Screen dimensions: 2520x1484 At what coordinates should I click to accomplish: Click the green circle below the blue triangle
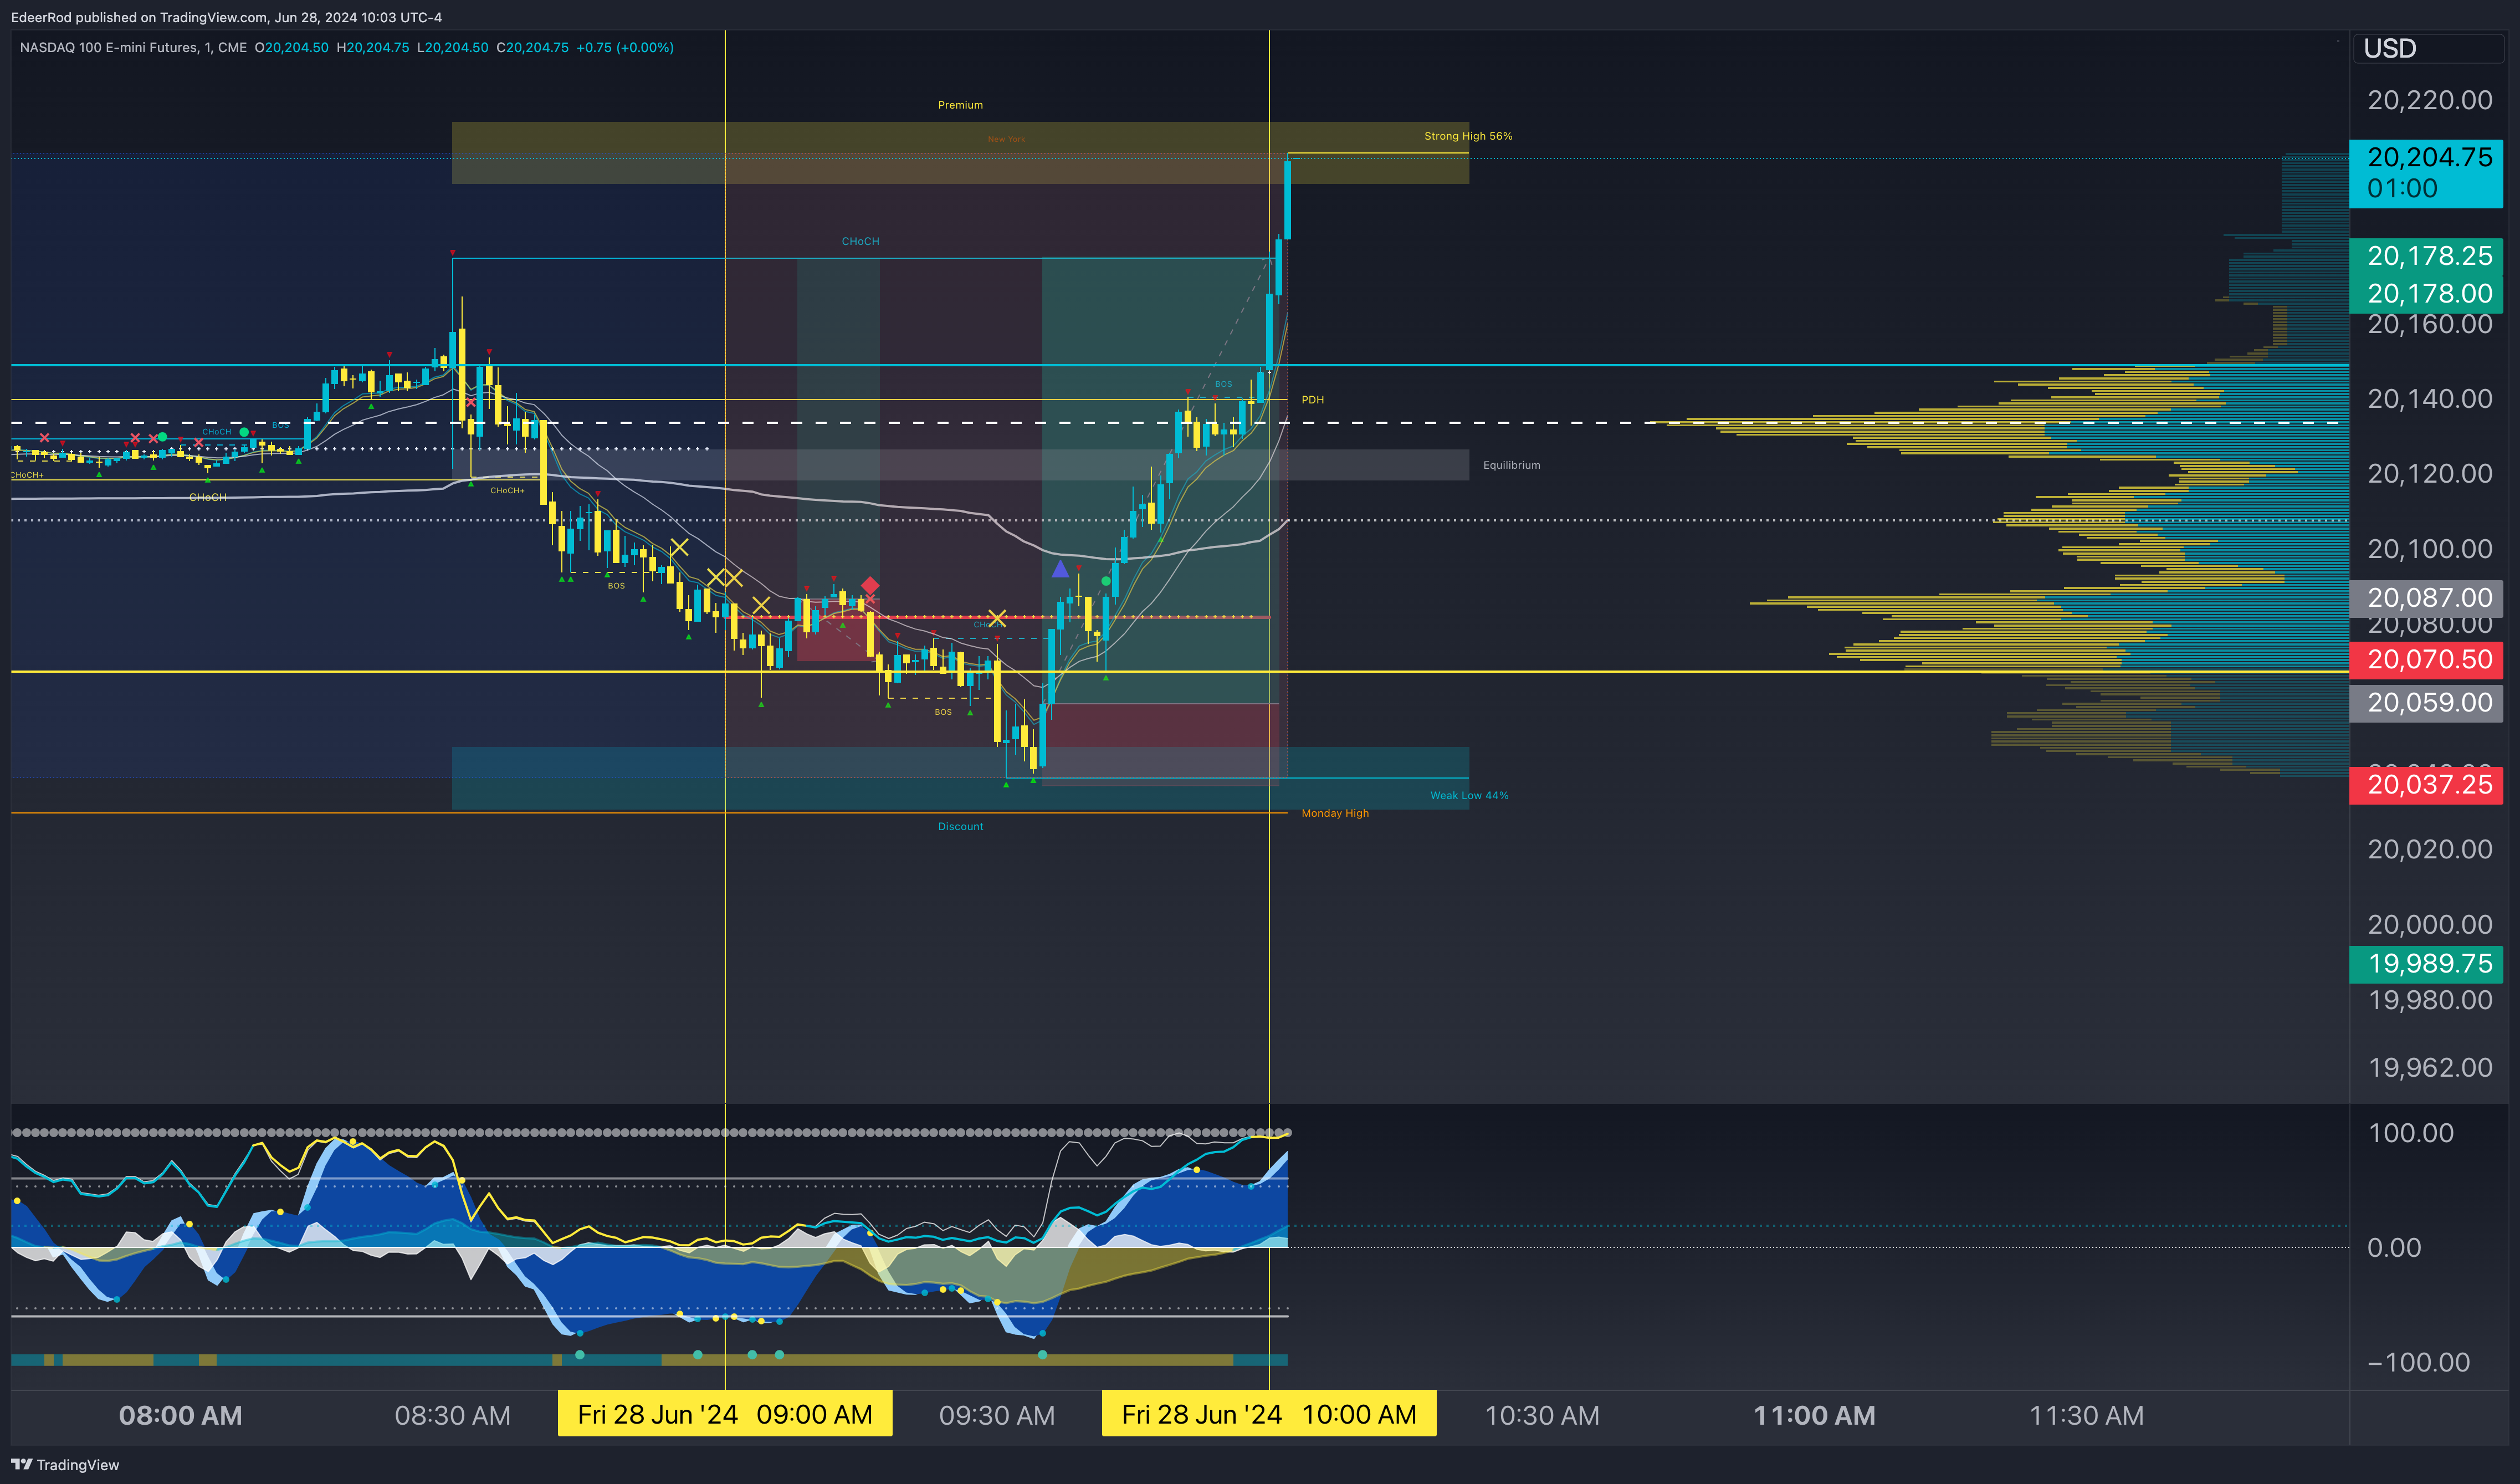[1106, 581]
